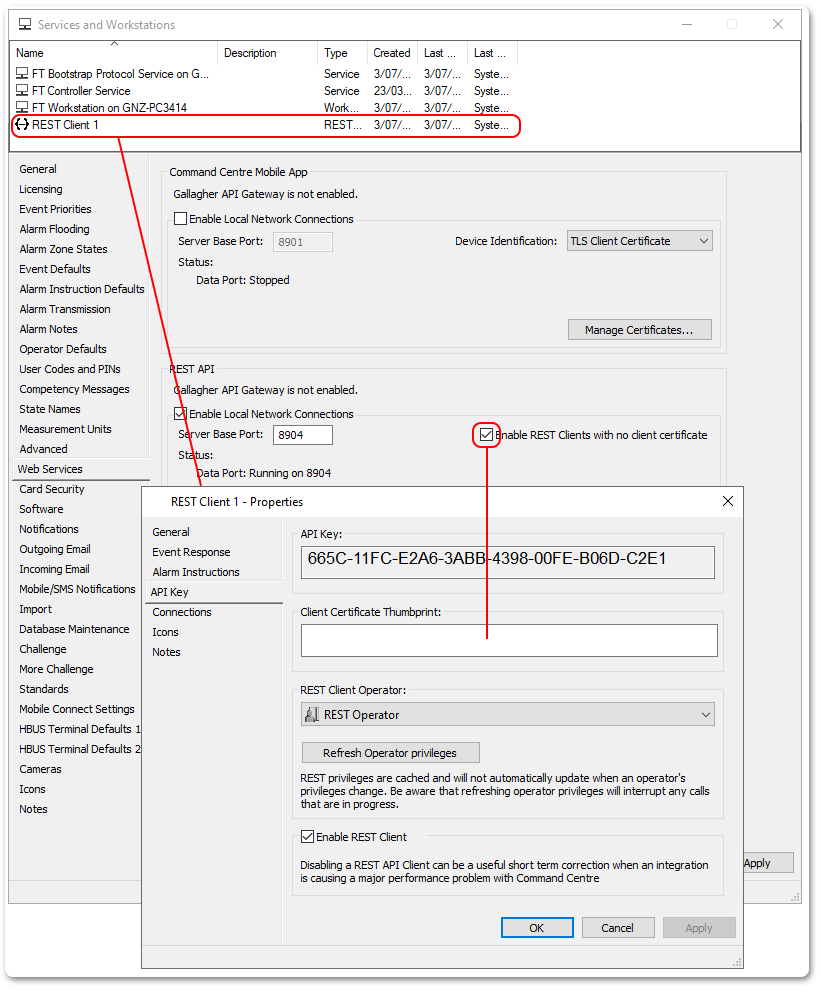Image resolution: width=821 pixels, height=992 pixels.
Task: Show the Event Defaults section
Action: pyautogui.click(x=55, y=270)
